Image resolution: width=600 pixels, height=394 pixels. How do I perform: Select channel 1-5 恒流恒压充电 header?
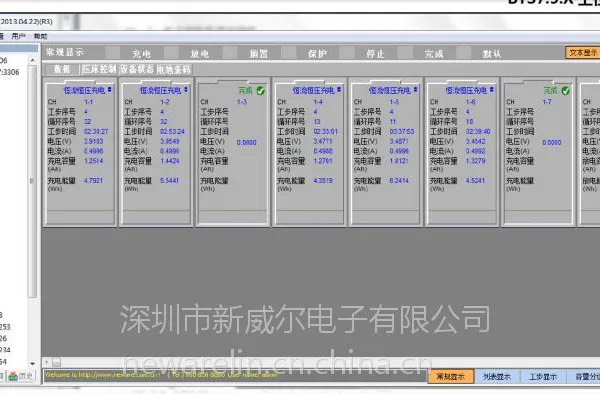click(x=390, y=90)
